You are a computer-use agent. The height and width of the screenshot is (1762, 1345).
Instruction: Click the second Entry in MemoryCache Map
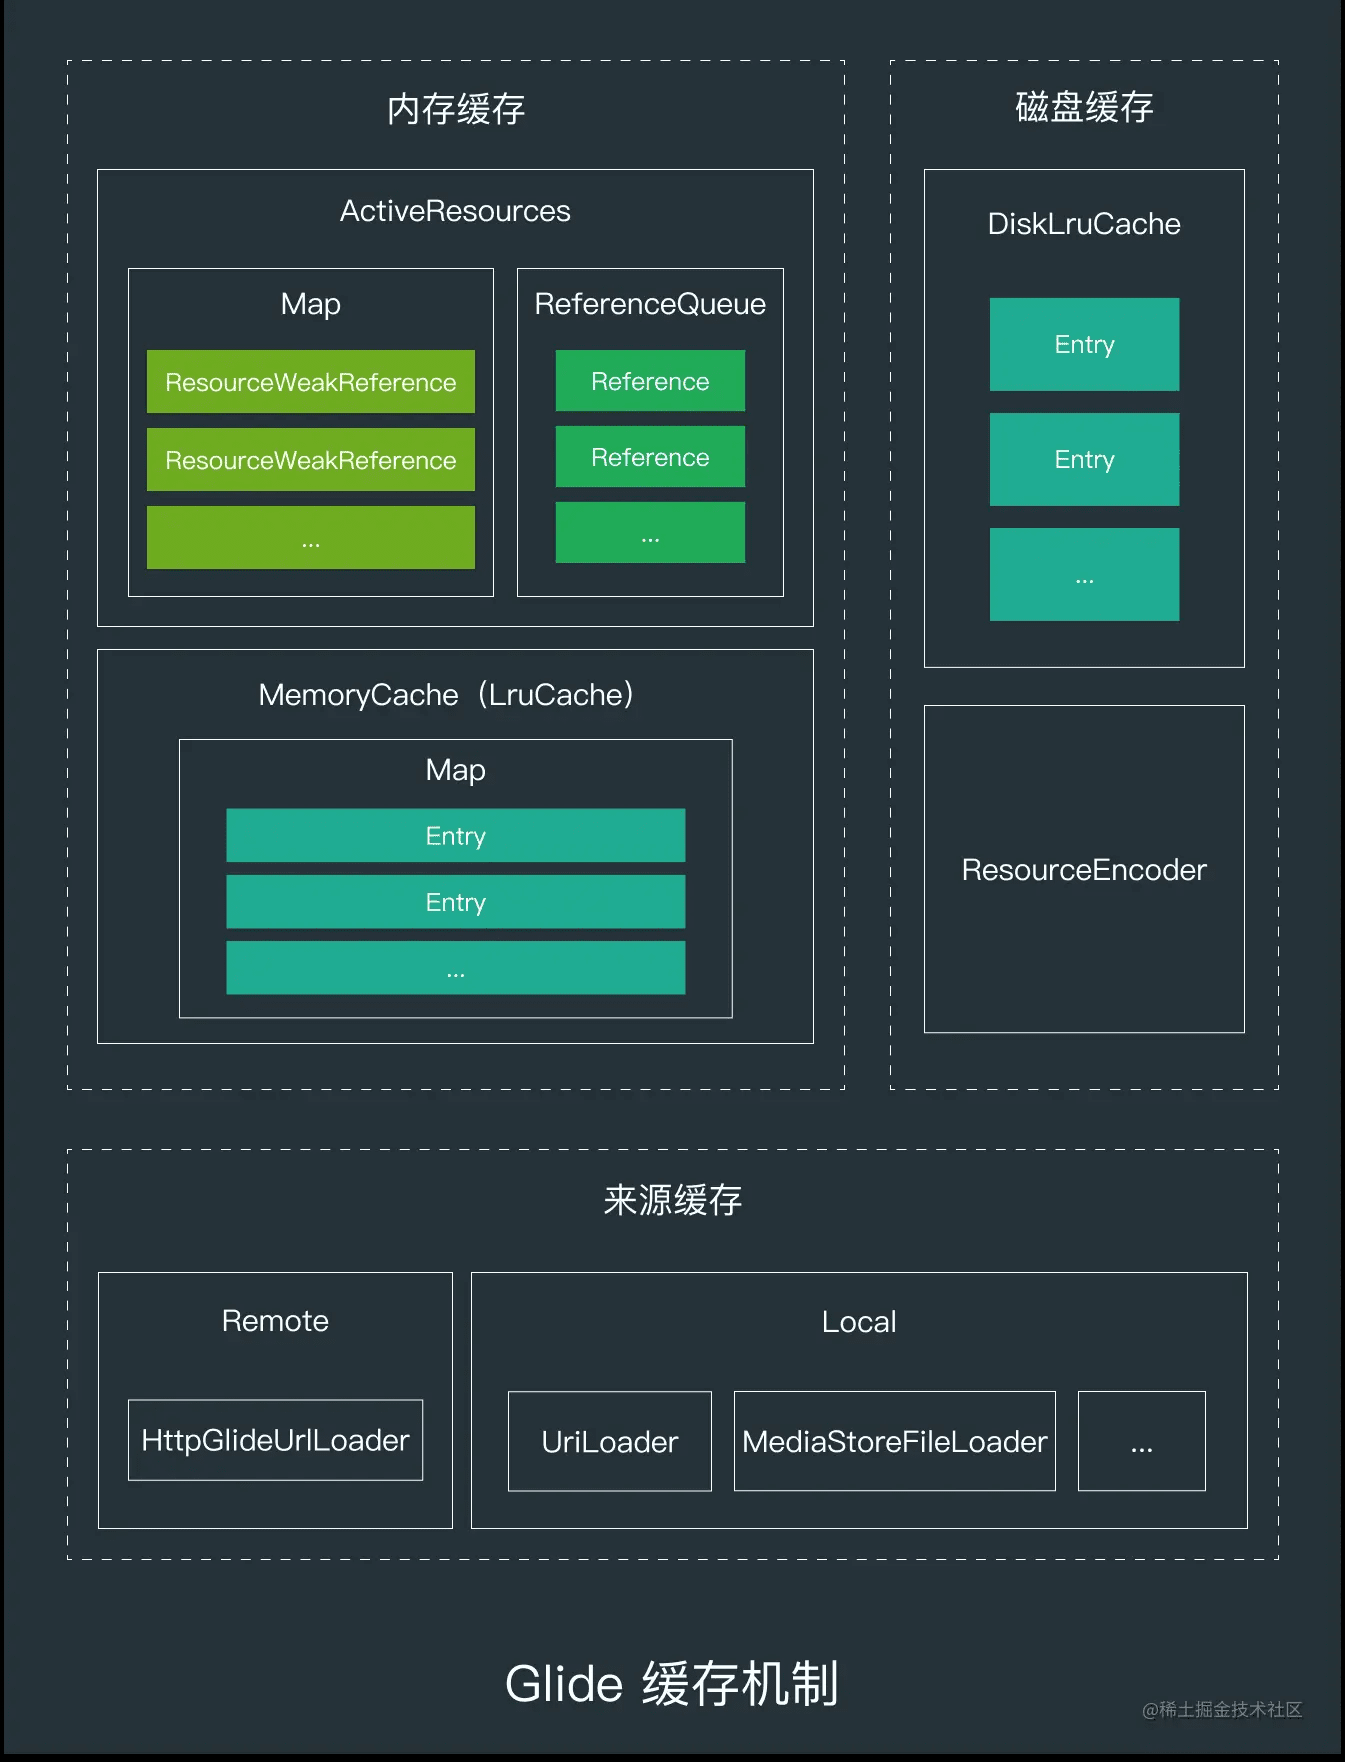456,902
